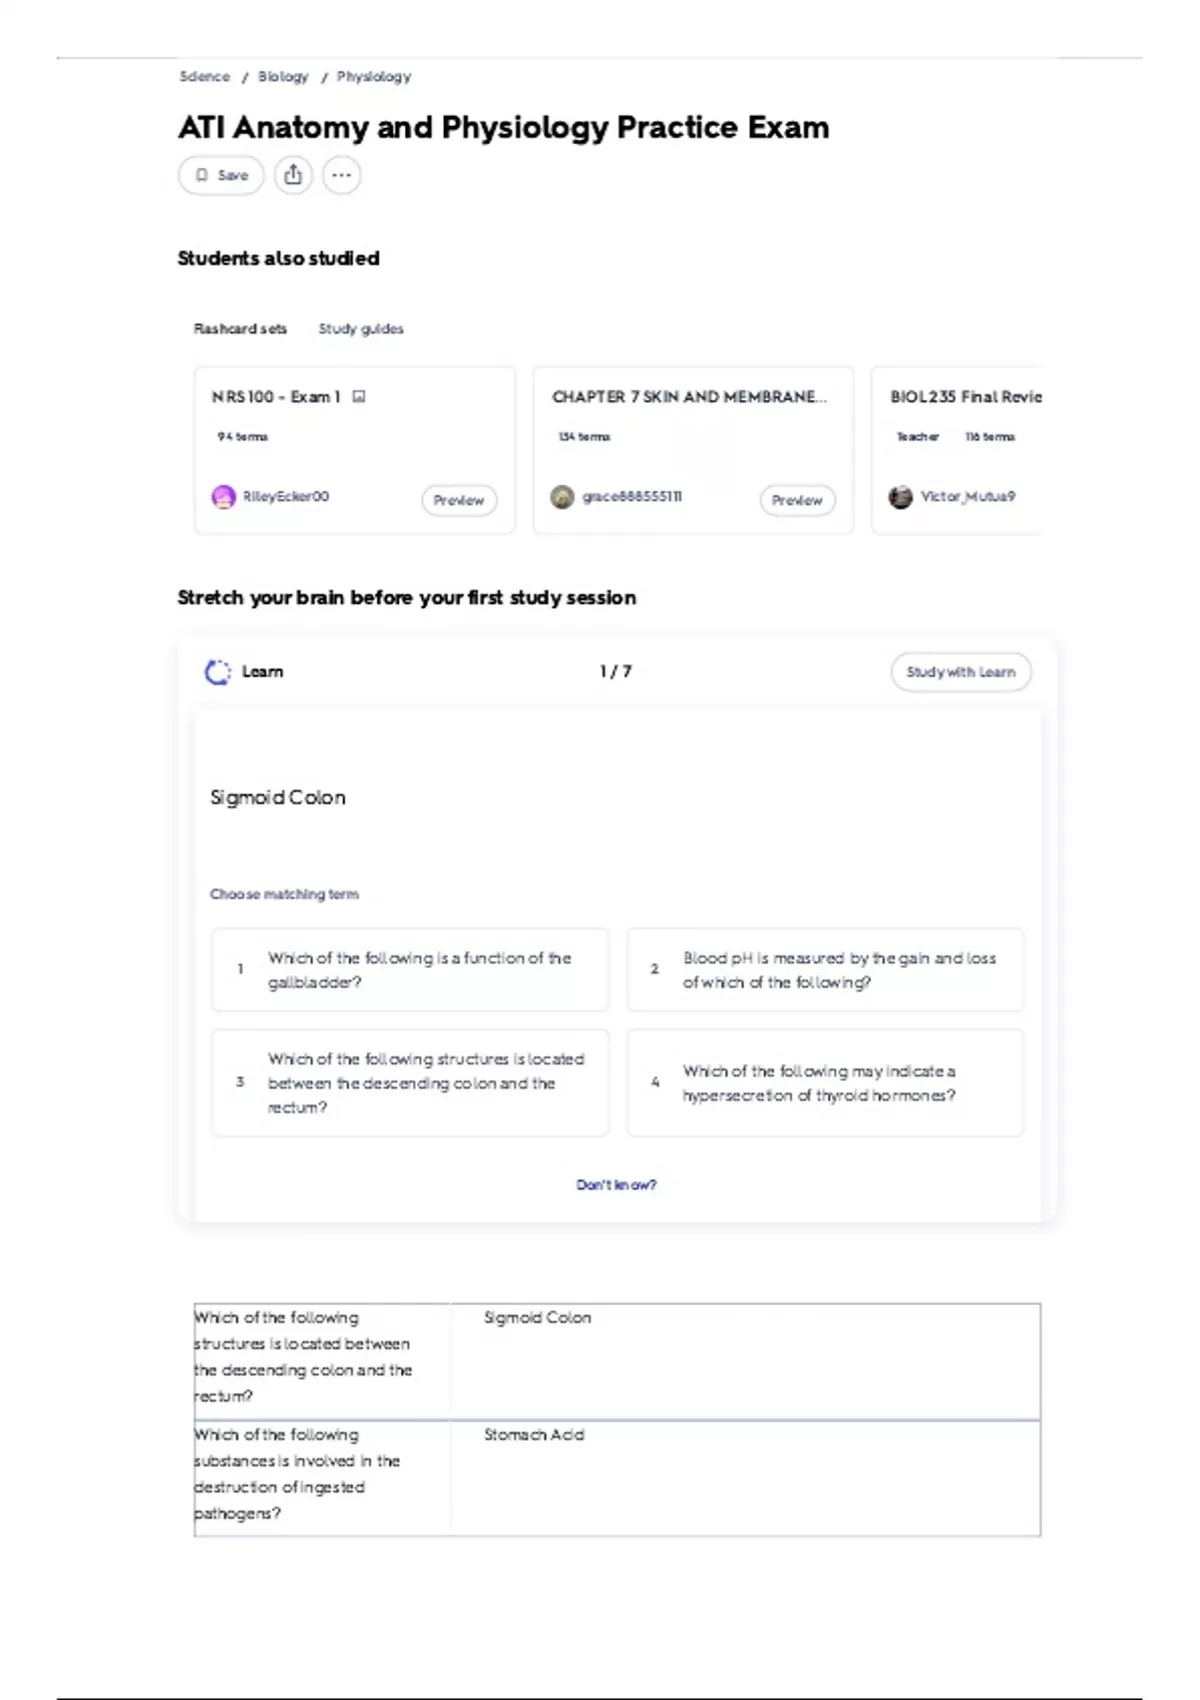The height and width of the screenshot is (1700, 1200).
Task: Preview the Chapter 7 Skin and Membrane set
Action: pyautogui.click(x=797, y=500)
